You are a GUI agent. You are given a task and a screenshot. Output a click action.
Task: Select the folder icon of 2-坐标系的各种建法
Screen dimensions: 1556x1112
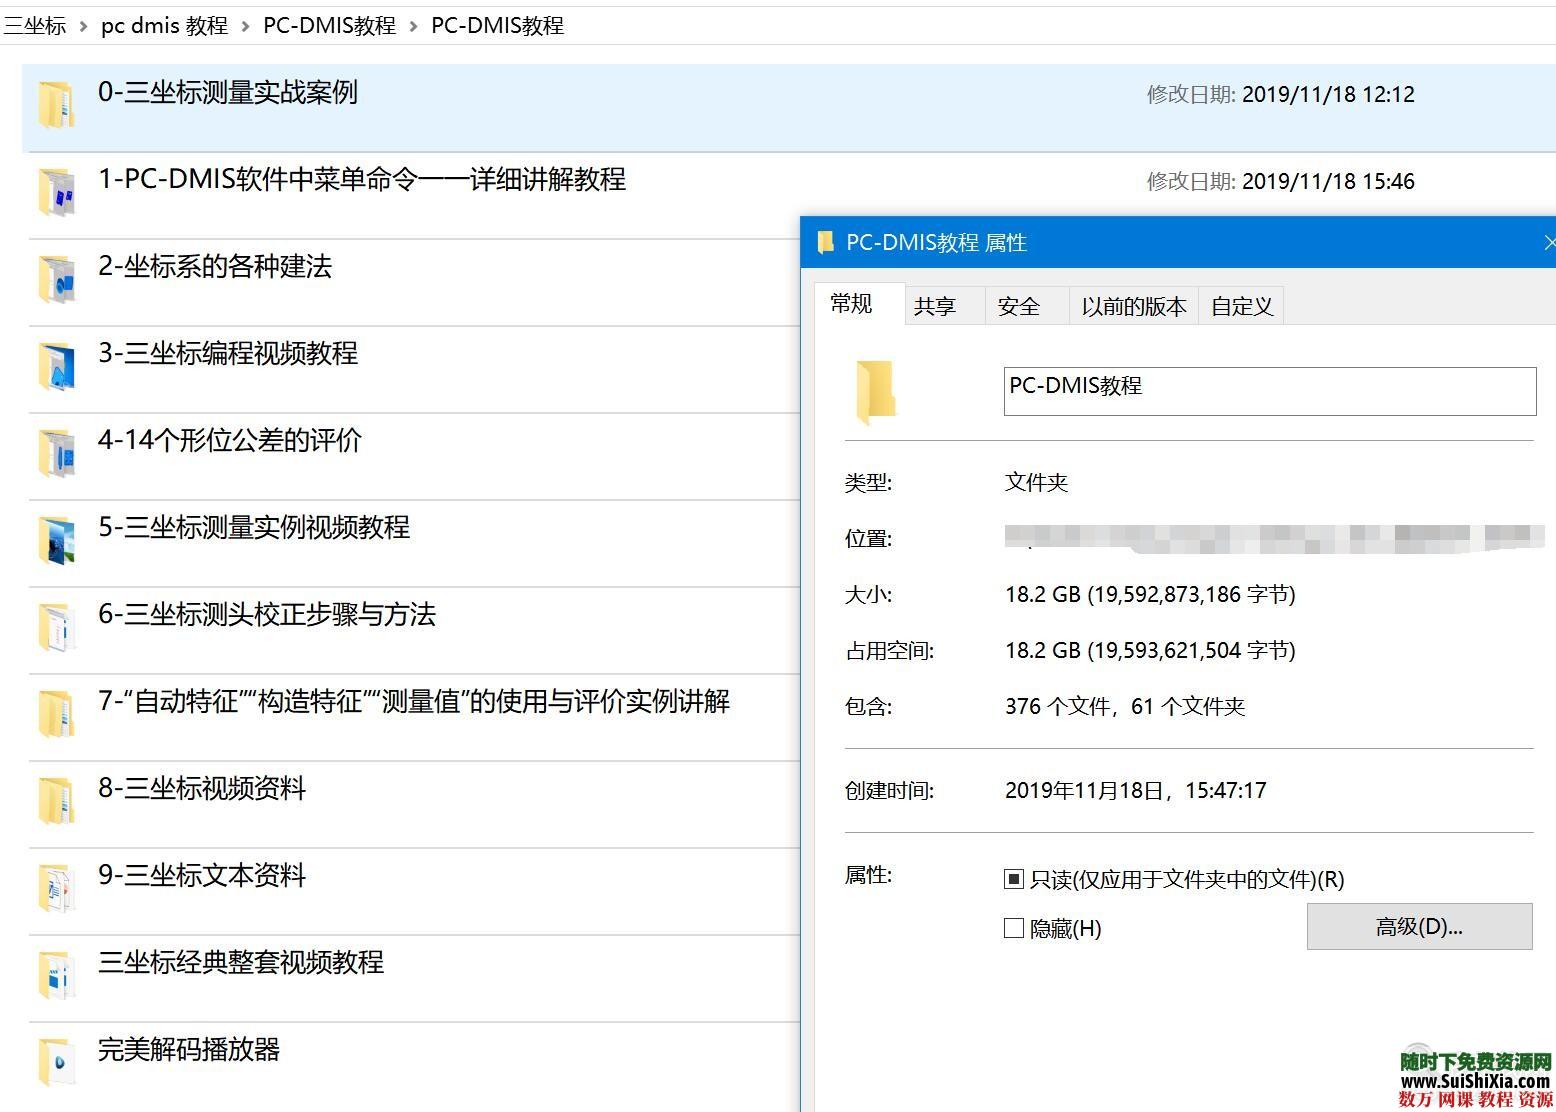57,277
